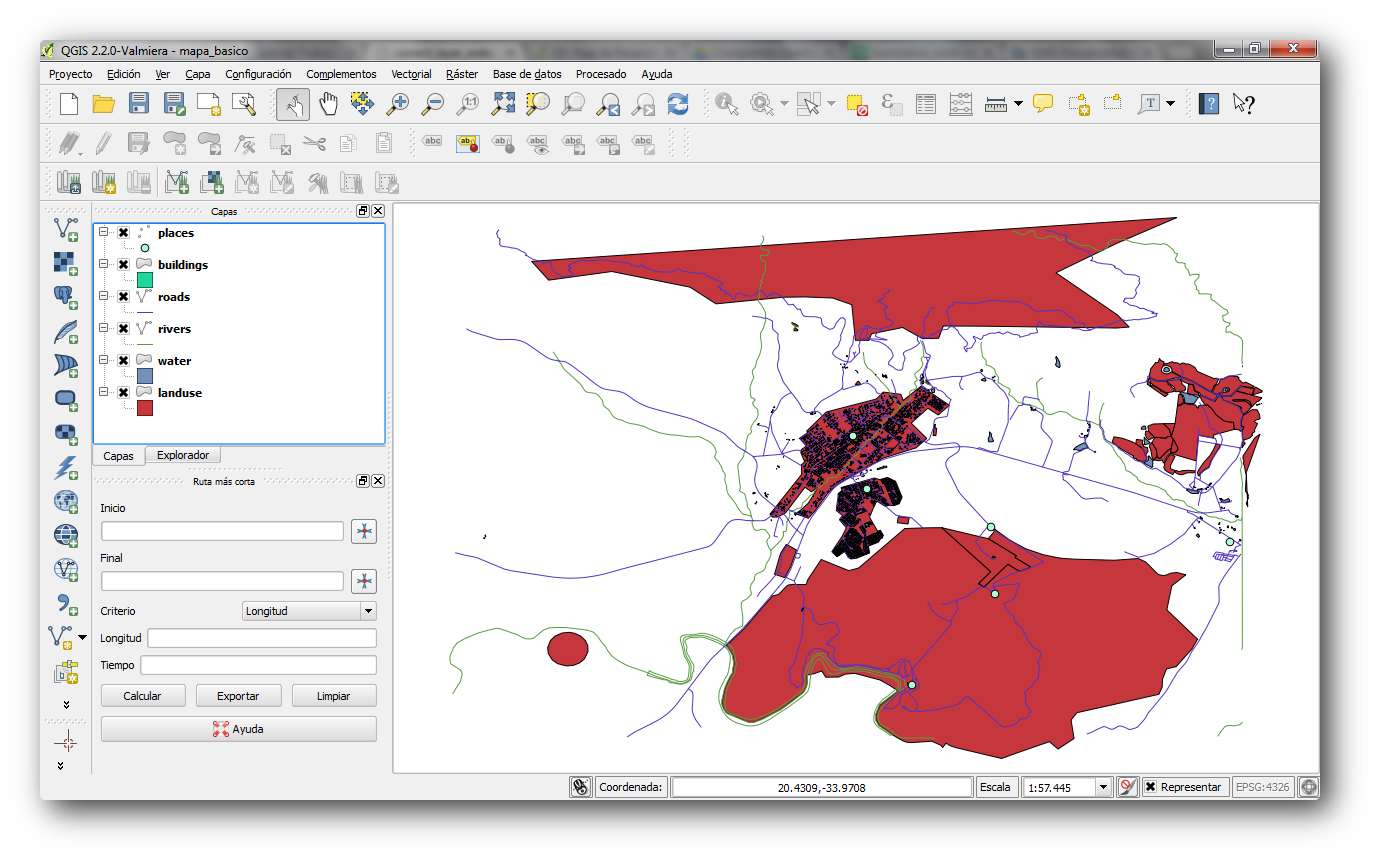This screenshot has height=860, width=1380.
Task: Open the Criterio Longitud dropdown
Action: coord(309,611)
